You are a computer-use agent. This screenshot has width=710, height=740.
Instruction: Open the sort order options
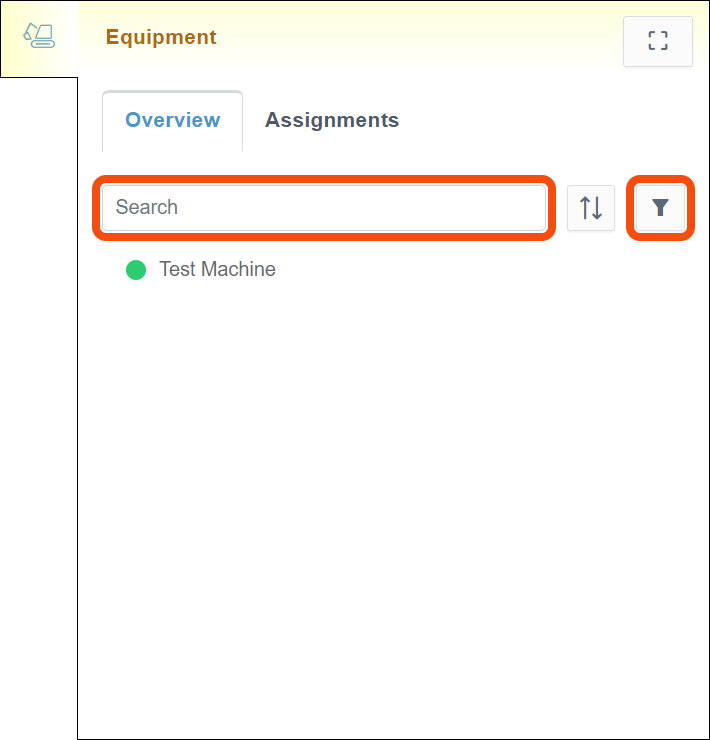click(x=591, y=208)
